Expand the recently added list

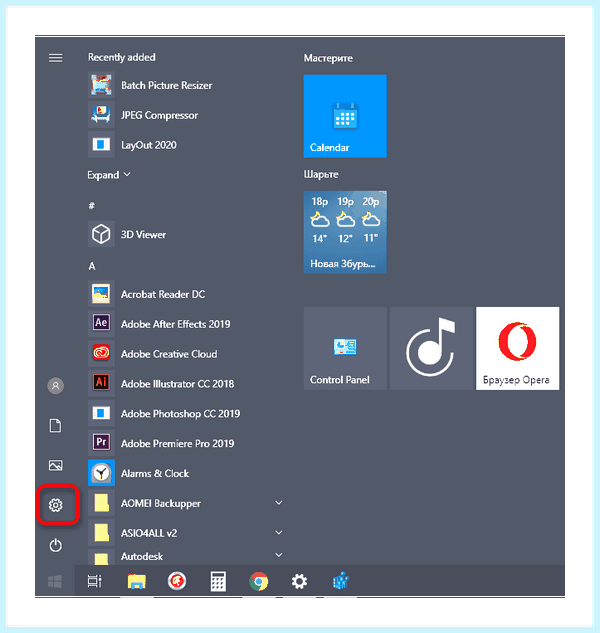point(109,175)
